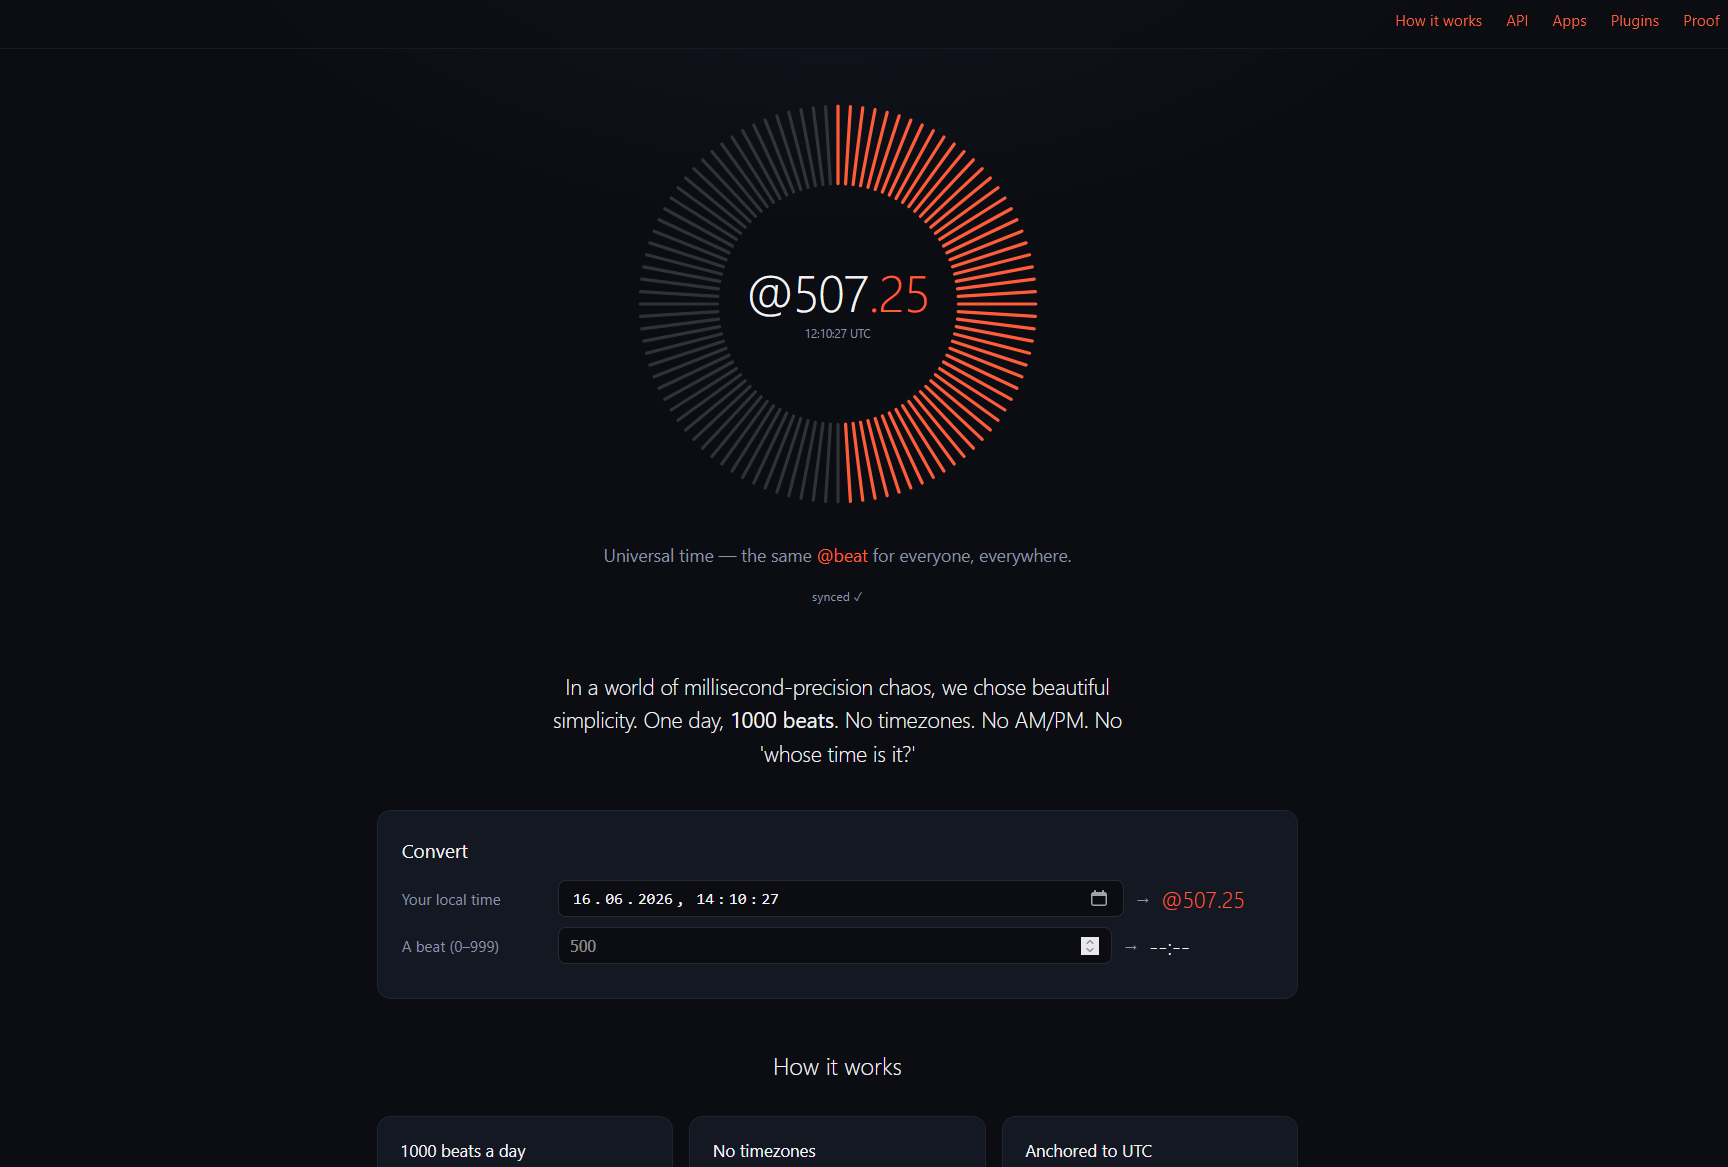Click the @507.25 beat clock display
This screenshot has height=1167, width=1728.
click(838, 295)
